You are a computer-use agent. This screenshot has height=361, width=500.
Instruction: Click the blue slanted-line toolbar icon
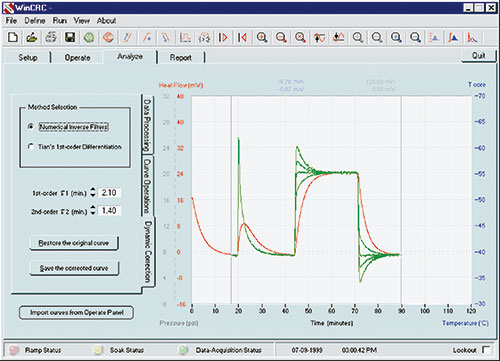tap(127, 37)
